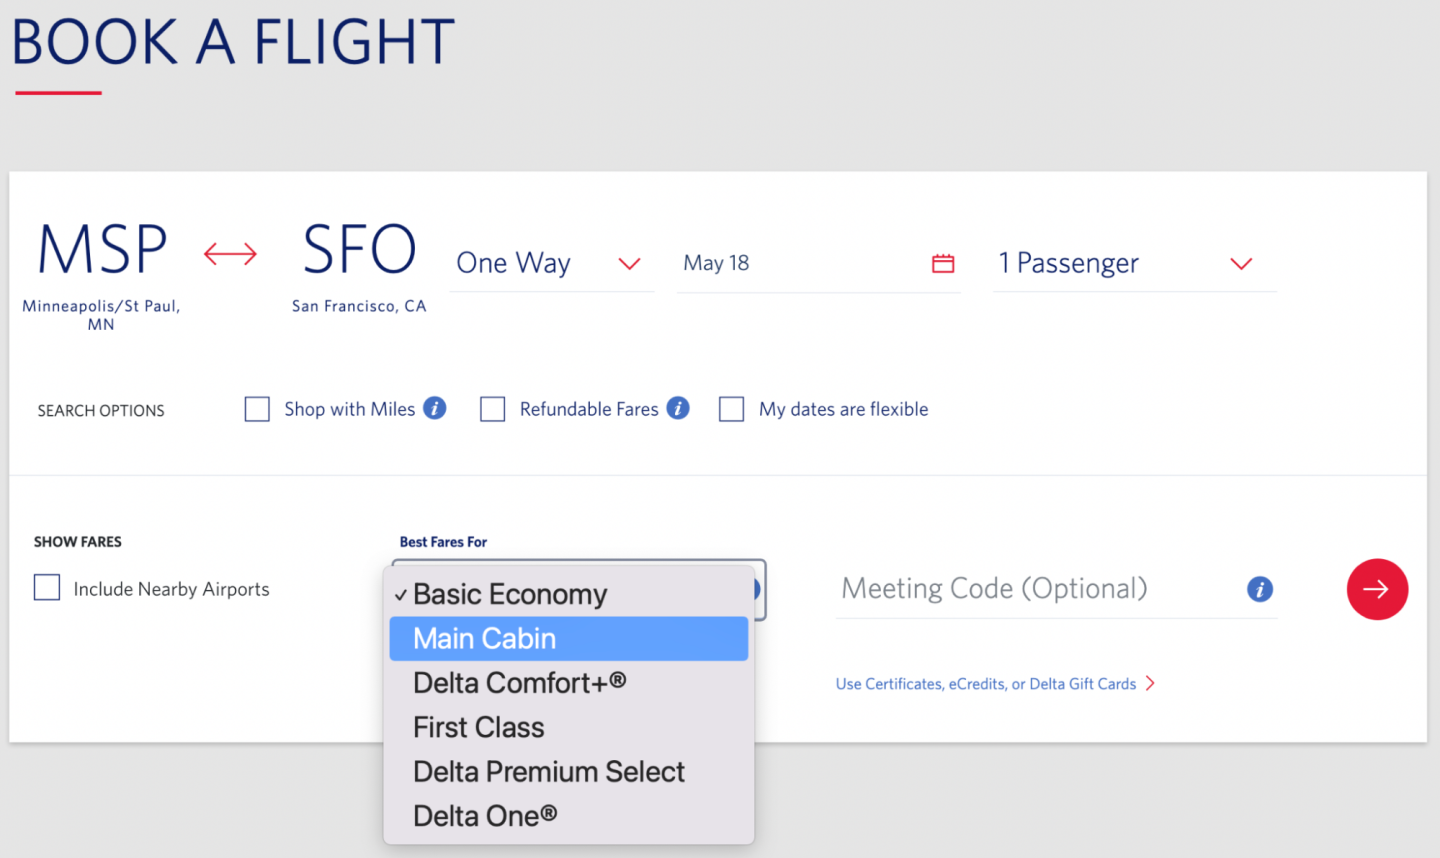Show info about Refundable Fares
The image size is (1440, 858).
[x=678, y=408]
